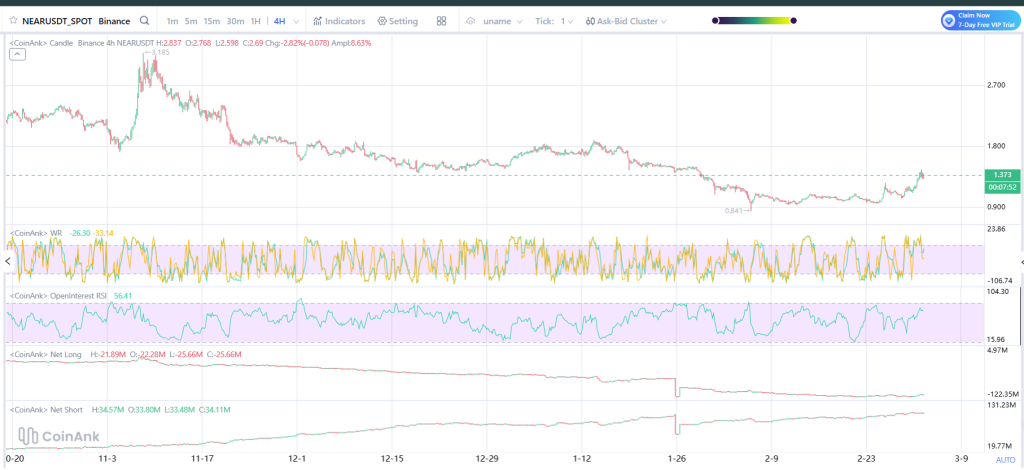This screenshot has height=470, width=1024.
Task: Claim the 7-Day Free VIP Trial
Action: [x=979, y=20]
